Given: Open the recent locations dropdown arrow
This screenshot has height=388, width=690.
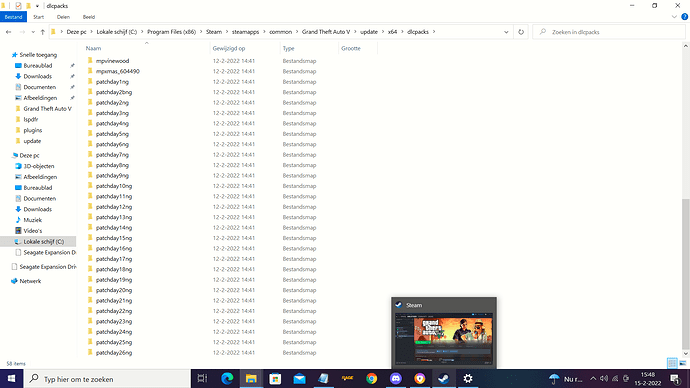Looking at the screenshot, I should (33, 32).
